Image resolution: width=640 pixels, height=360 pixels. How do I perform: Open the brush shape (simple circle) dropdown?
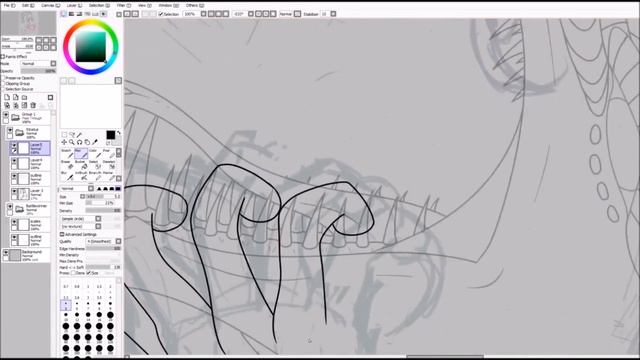[80, 219]
